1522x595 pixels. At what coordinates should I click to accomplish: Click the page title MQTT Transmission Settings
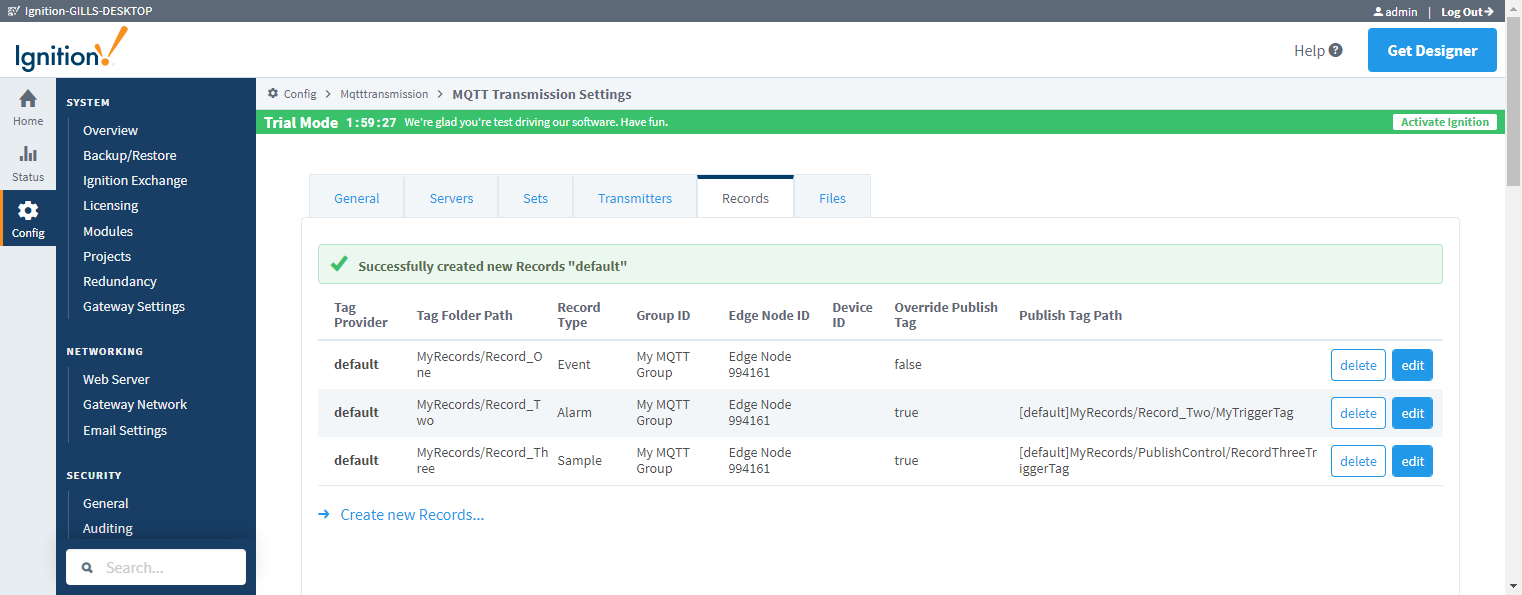coord(542,94)
